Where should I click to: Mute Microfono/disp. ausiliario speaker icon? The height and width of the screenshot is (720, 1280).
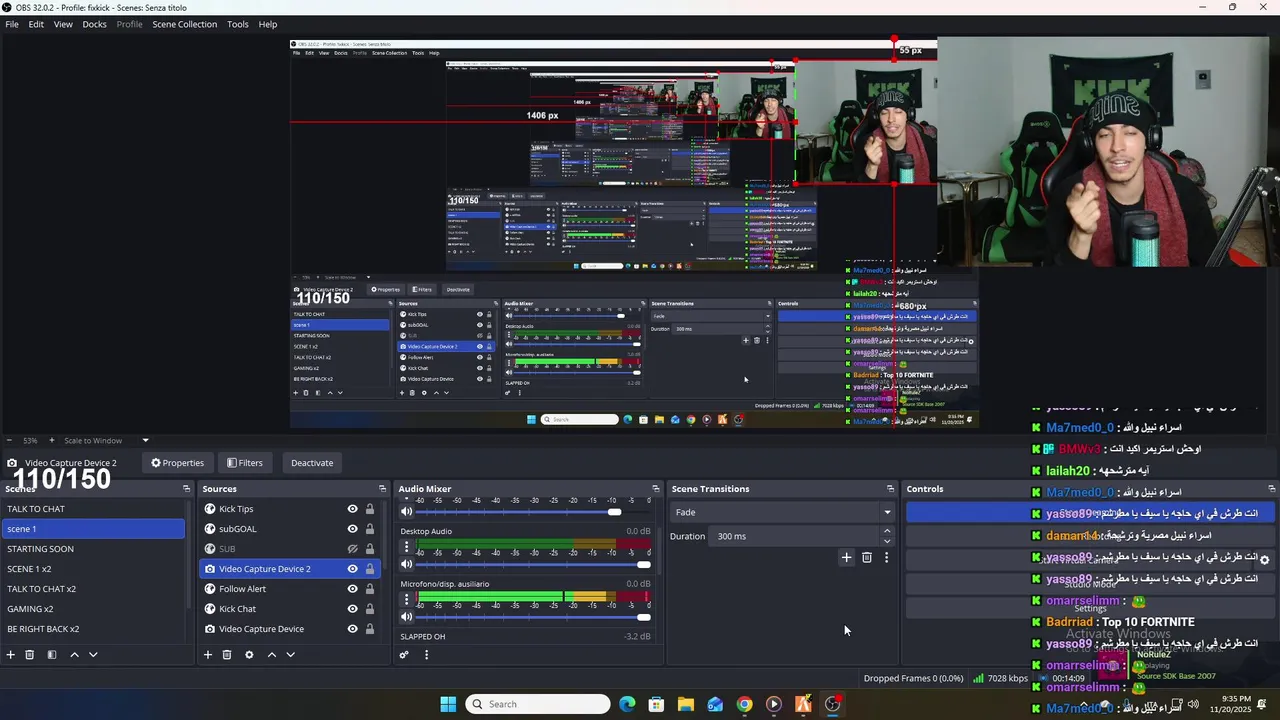pos(406,617)
